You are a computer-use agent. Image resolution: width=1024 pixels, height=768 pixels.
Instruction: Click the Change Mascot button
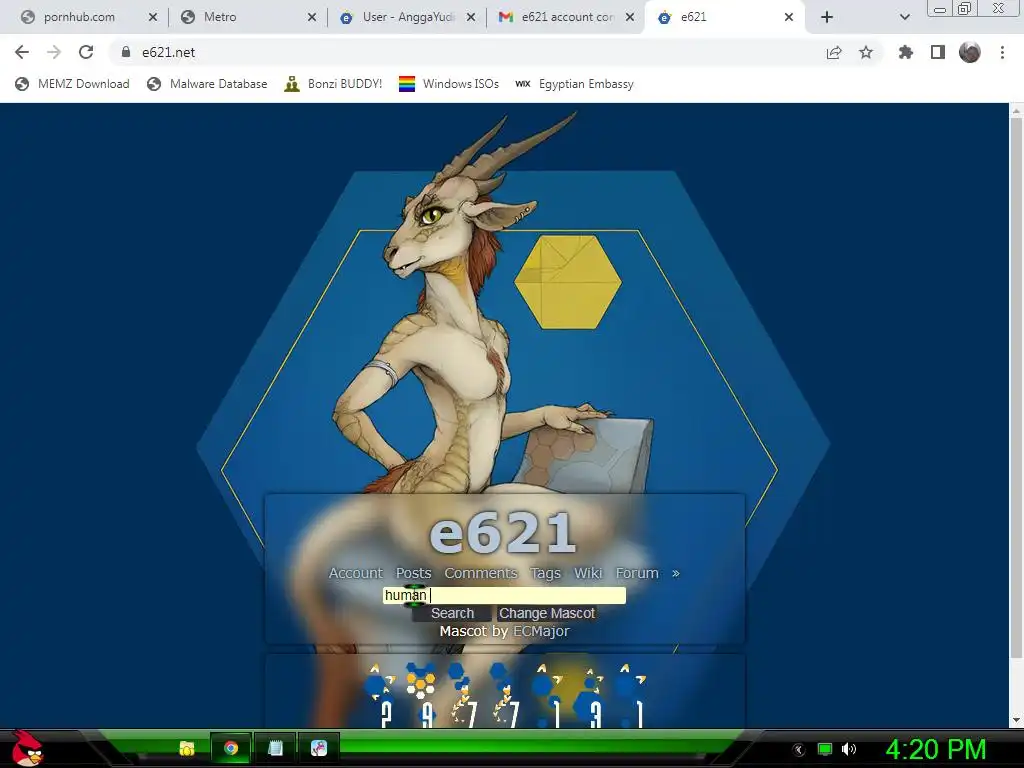point(547,613)
